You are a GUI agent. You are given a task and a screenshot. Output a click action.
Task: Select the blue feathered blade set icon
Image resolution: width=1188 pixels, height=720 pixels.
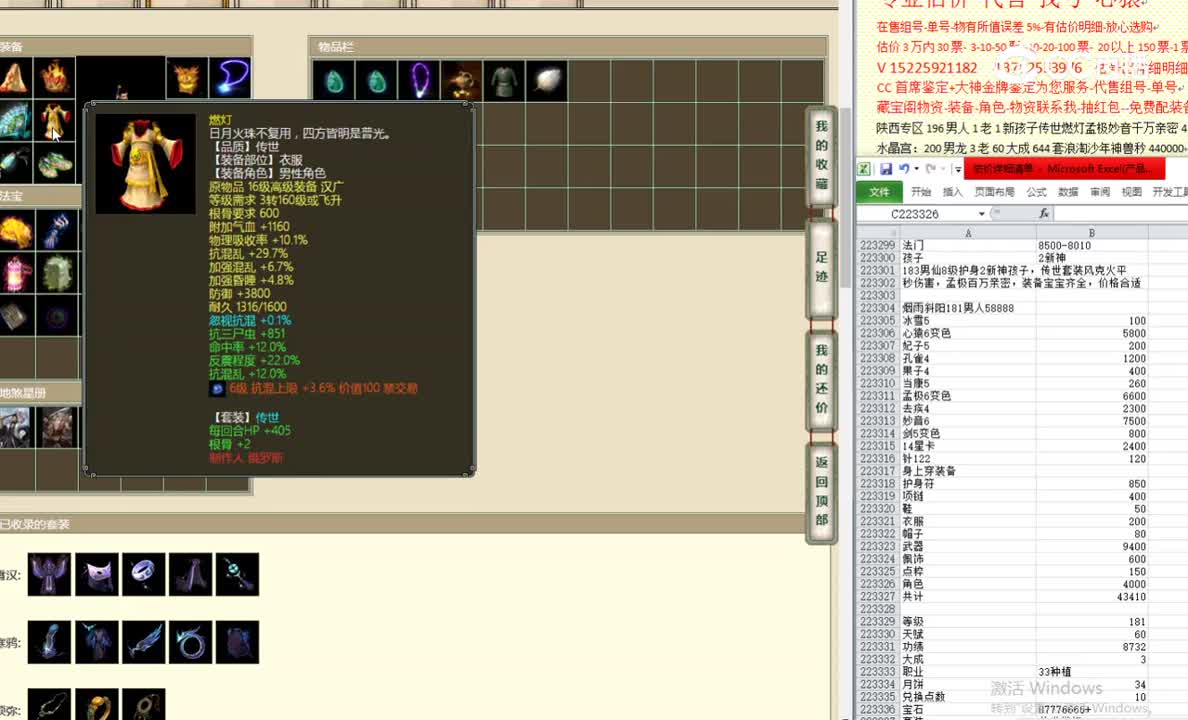[x=143, y=642]
